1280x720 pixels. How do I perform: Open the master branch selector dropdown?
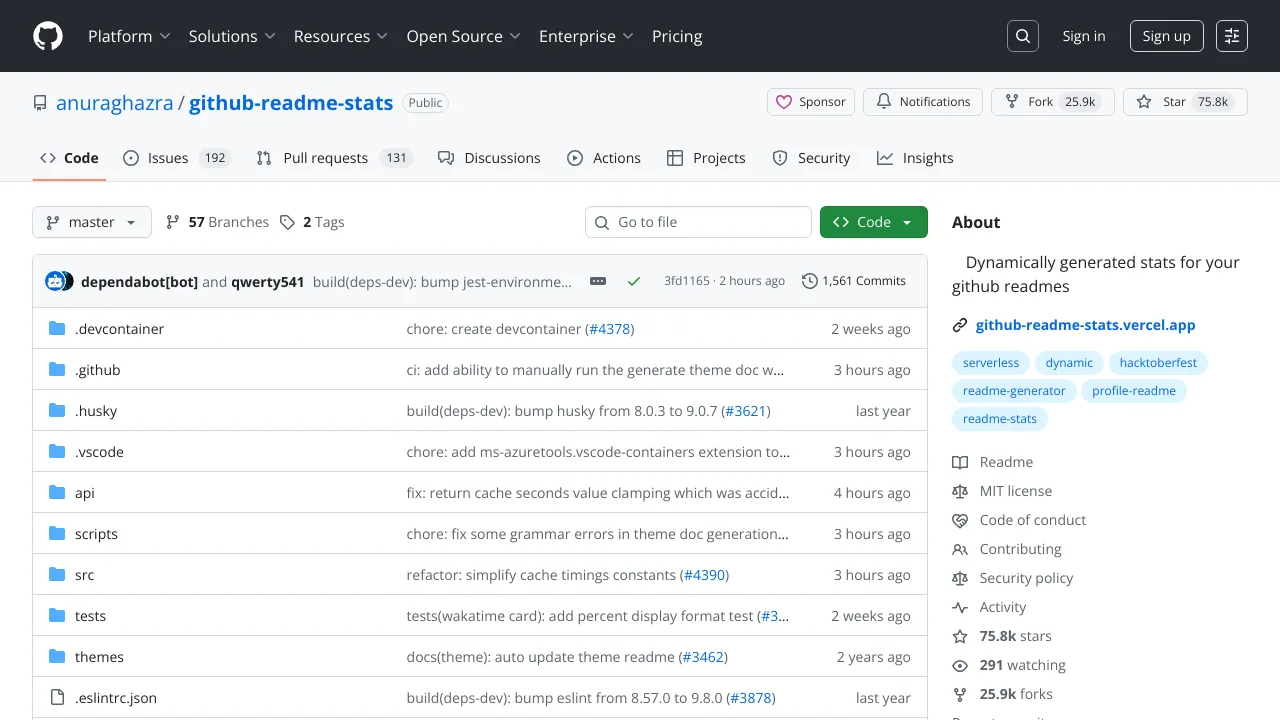tap(92, 222)
